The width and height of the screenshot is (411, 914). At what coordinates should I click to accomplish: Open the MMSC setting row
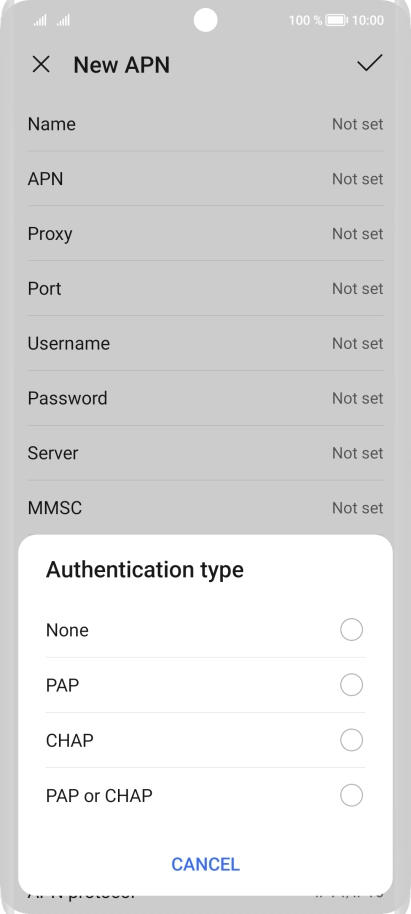205,508
